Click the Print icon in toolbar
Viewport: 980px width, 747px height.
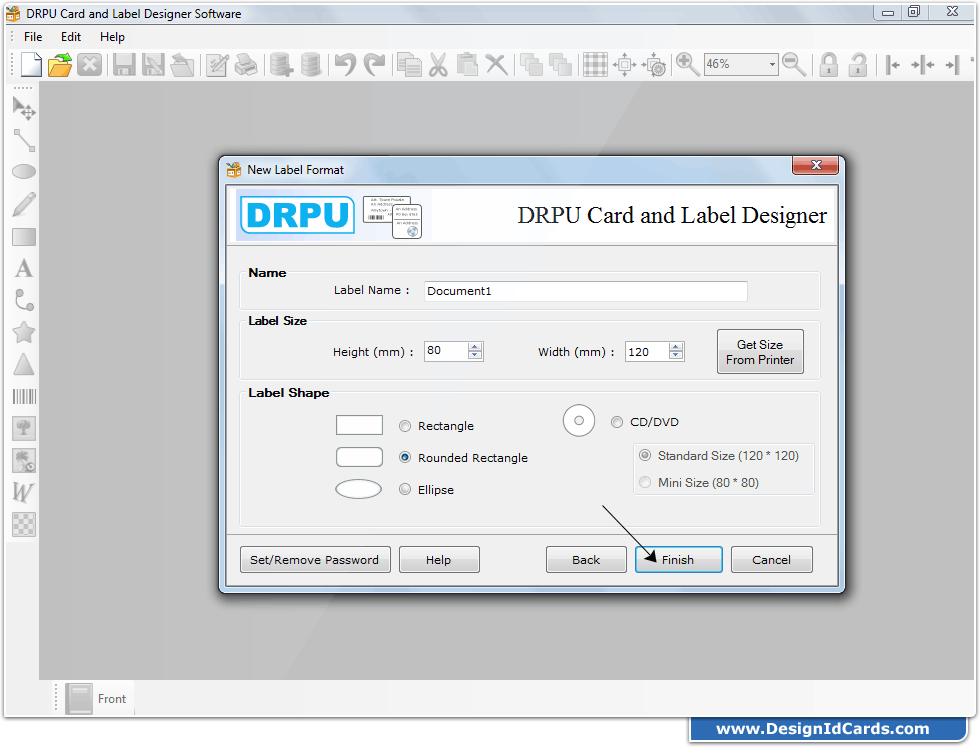(x=246, y=64)
